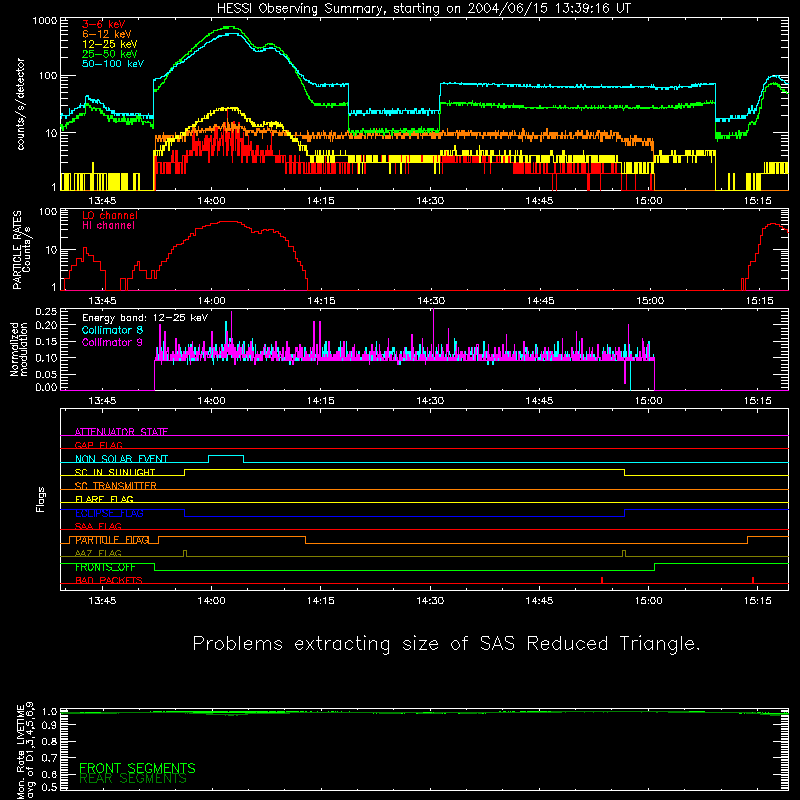800x800 pixels.
Task: Click the LO channel legend label
Action: coord(110,215)
